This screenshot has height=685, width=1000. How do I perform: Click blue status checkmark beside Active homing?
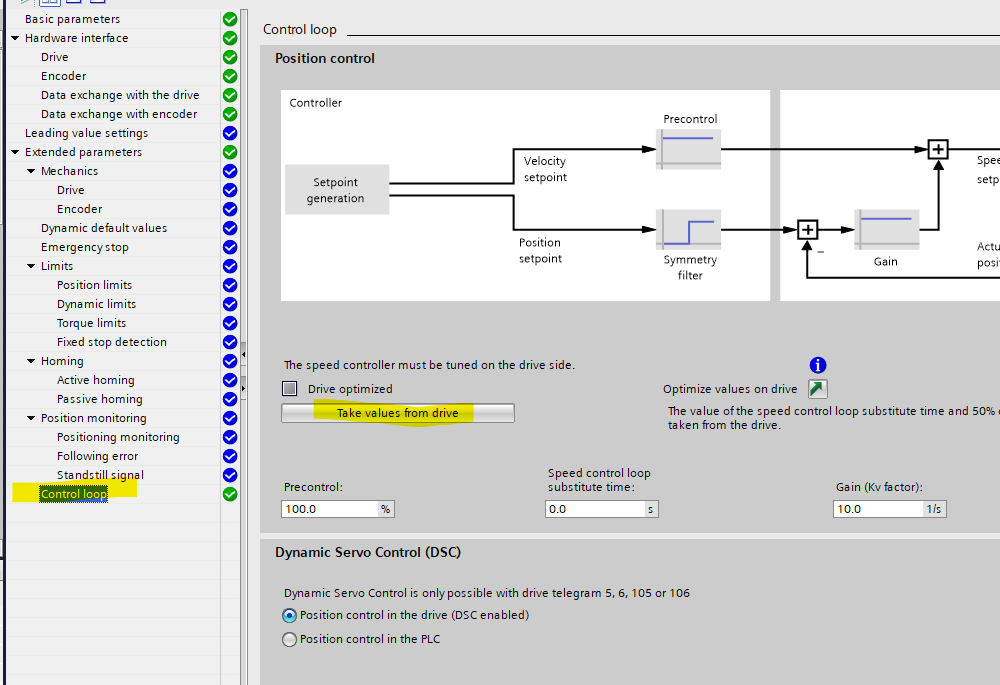230,379
